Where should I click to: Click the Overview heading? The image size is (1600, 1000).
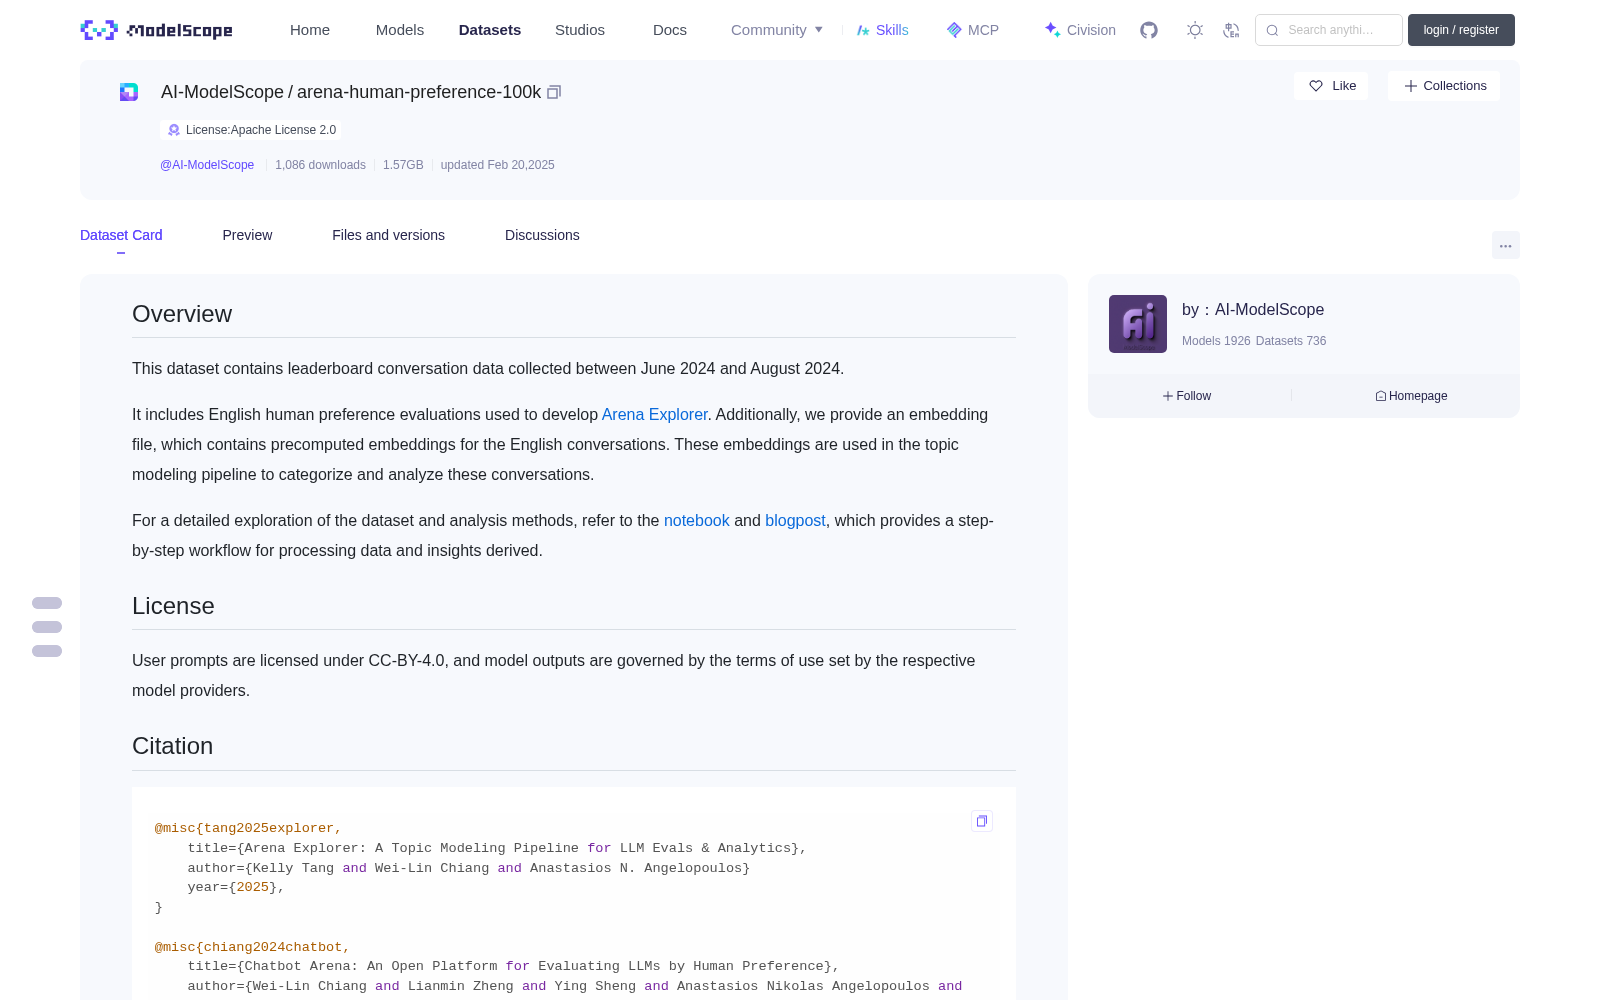(x=182, y=314)
